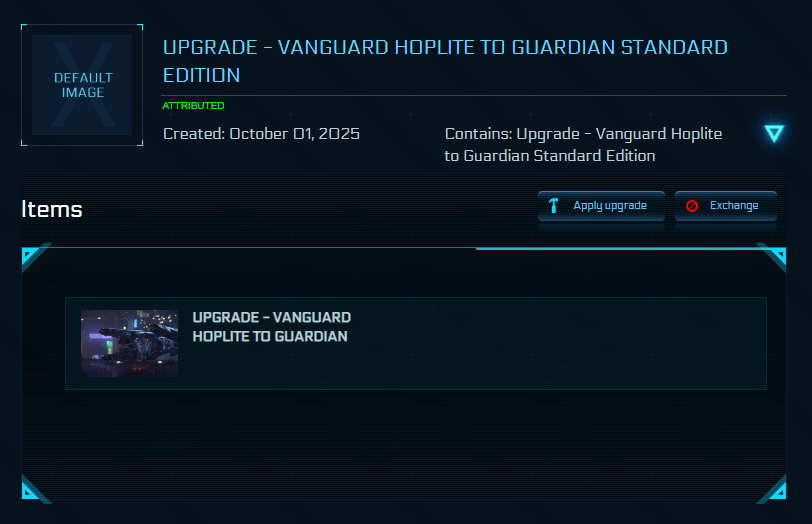812x524 pixels.
Task: Click the Default Image placeholder icon
Action: pyautogui.click(x=82, y=85)
